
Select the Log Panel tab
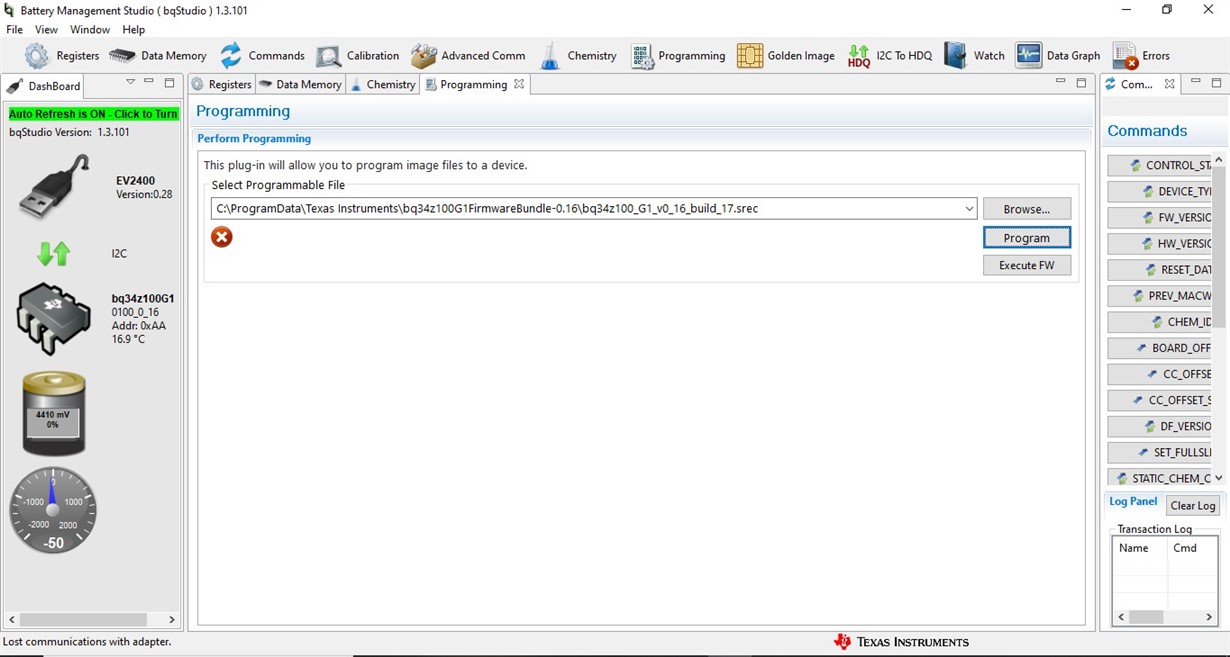pos(1133,501)
